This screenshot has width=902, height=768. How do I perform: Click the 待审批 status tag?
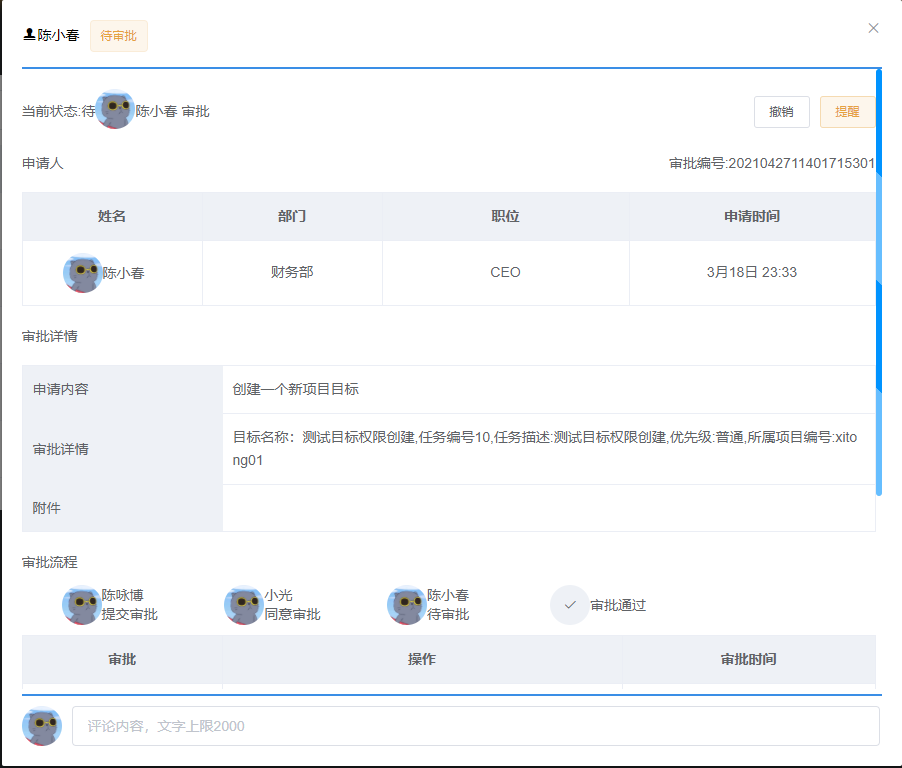119,36
